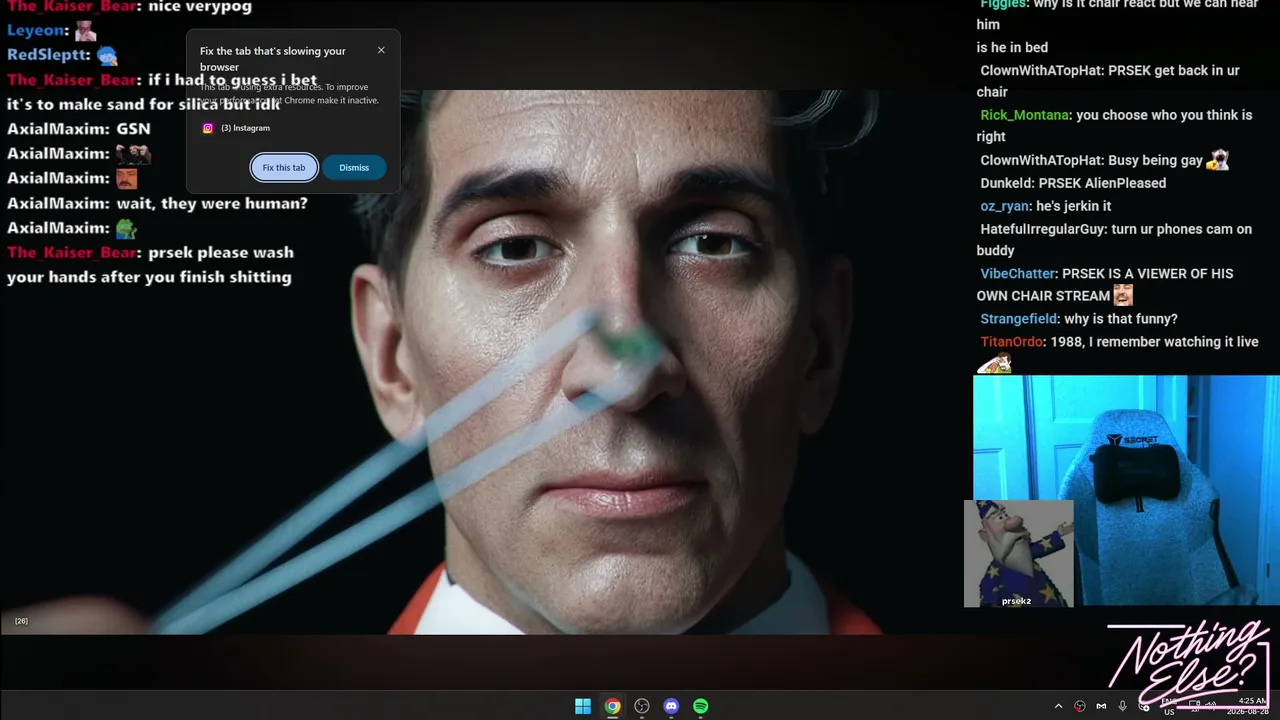
Task: Select the (3) Instagram tab label
Action: [x=245, y=128]
